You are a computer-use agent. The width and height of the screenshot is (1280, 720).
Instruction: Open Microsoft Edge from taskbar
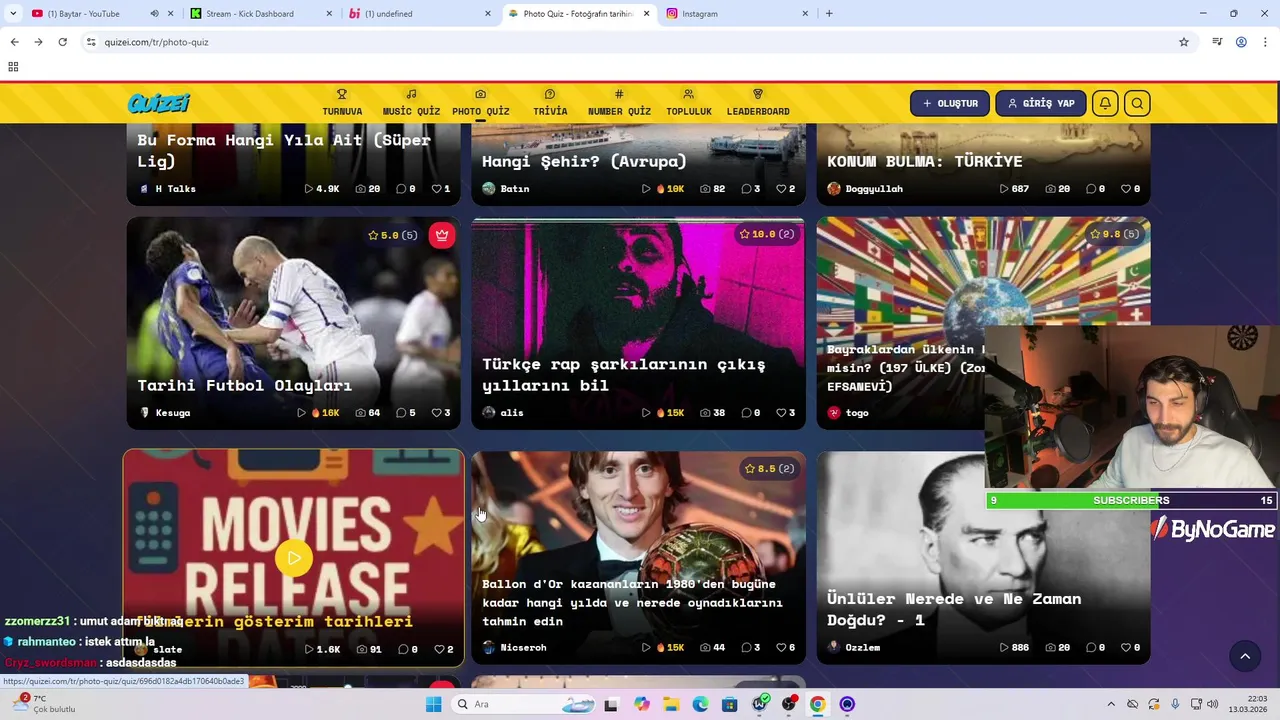pos(700,704)
